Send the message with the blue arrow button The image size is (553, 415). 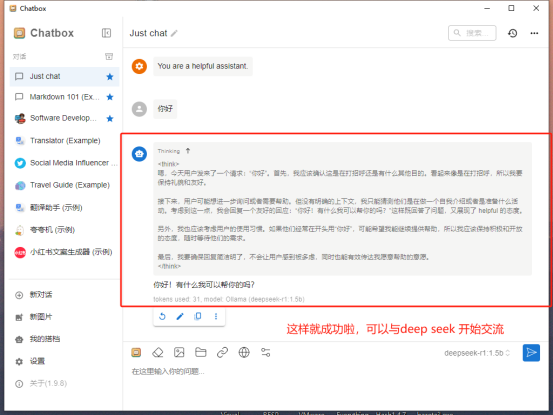pyautogui.click(x=531, y=353)
